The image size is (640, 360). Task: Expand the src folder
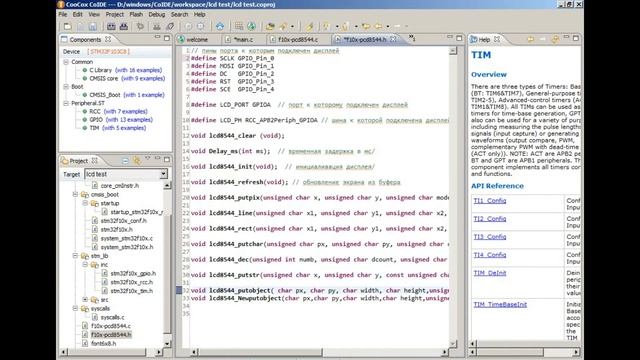(x=85, y=300)
